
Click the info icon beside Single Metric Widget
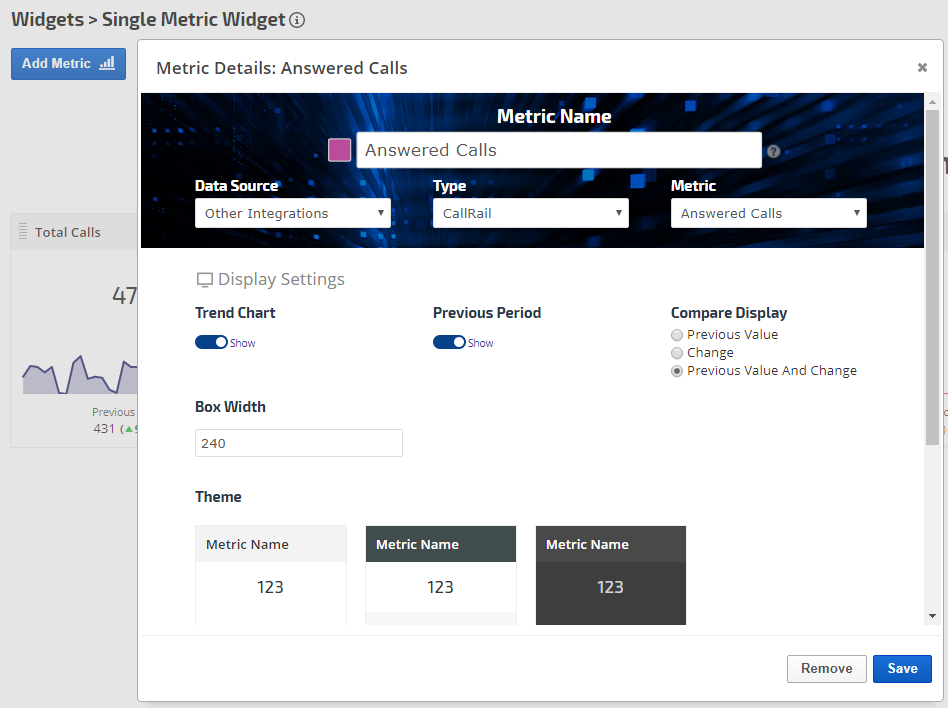click(297, 20)
